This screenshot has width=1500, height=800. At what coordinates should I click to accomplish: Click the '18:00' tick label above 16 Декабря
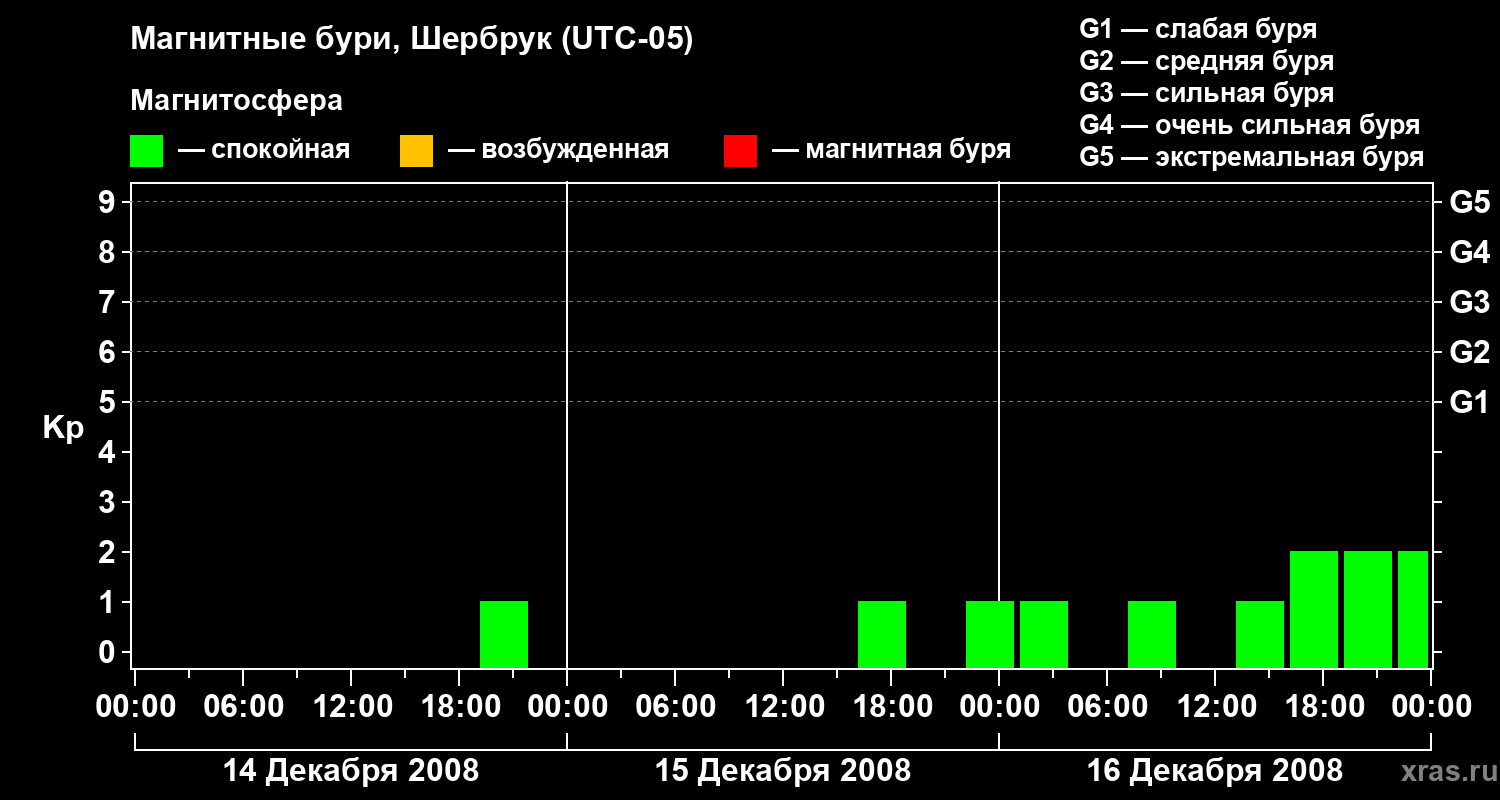click(x=1323, y=707)
